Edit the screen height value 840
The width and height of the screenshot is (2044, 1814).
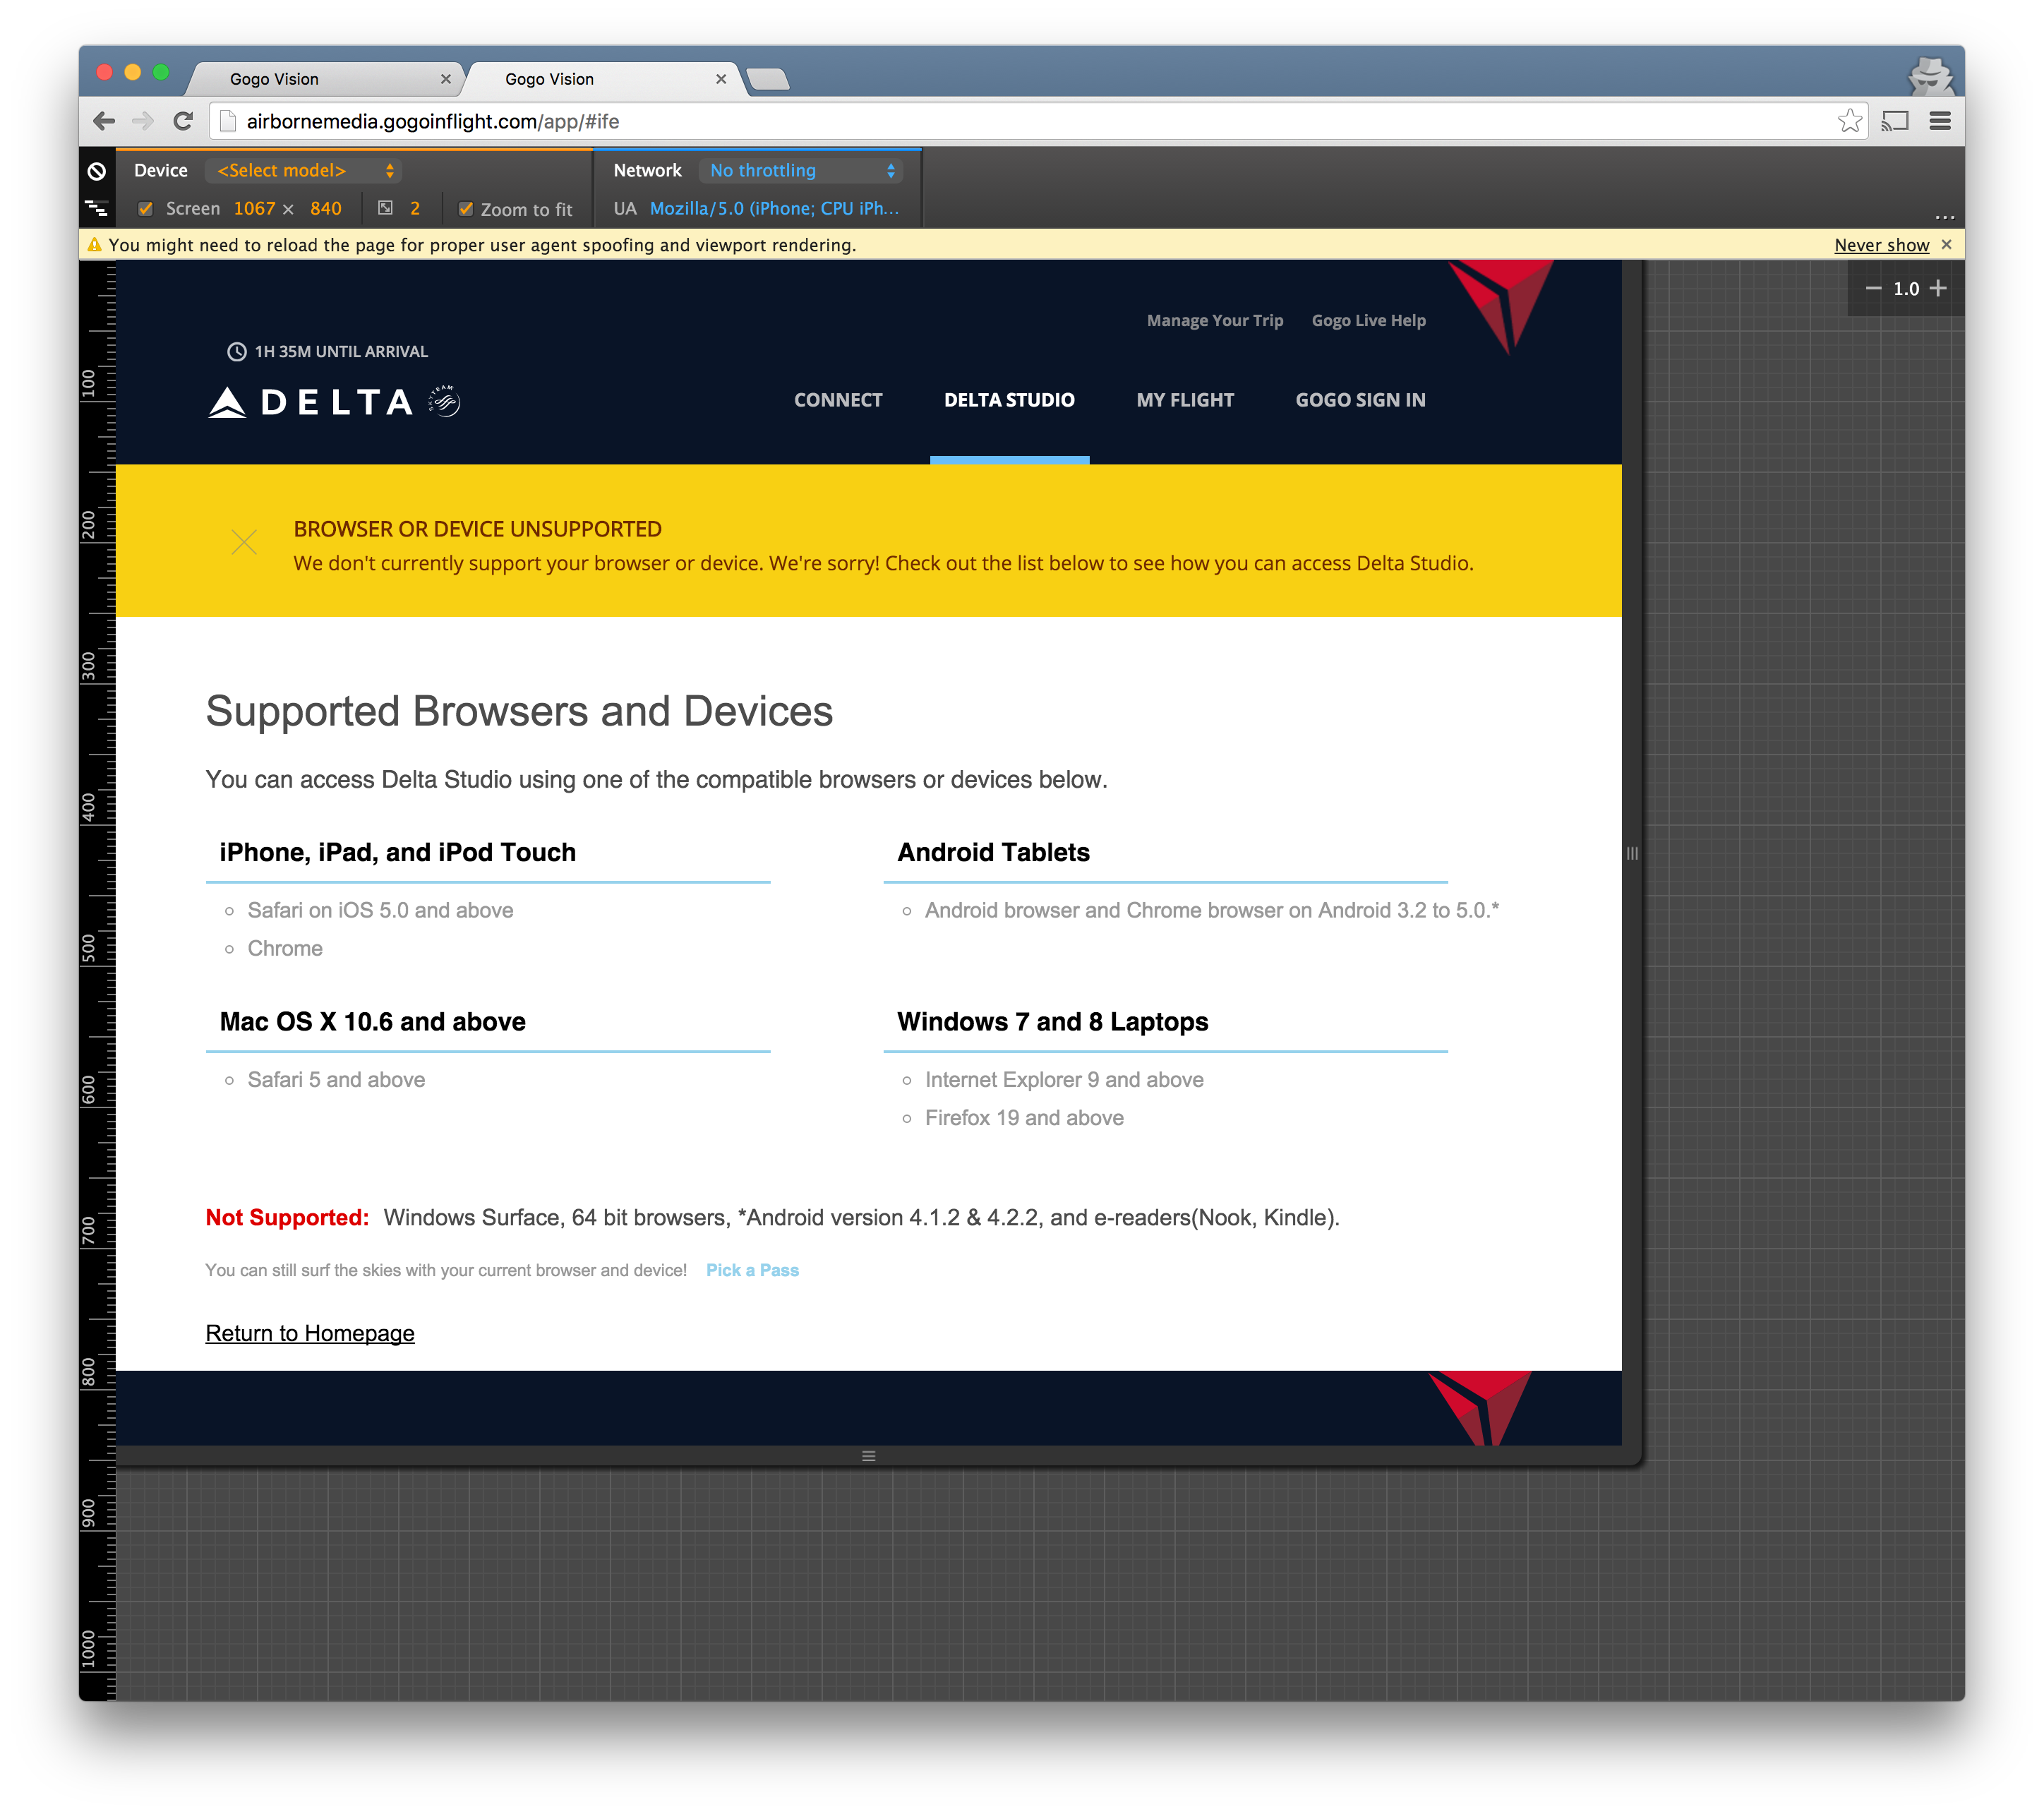[x=326, y=208]
